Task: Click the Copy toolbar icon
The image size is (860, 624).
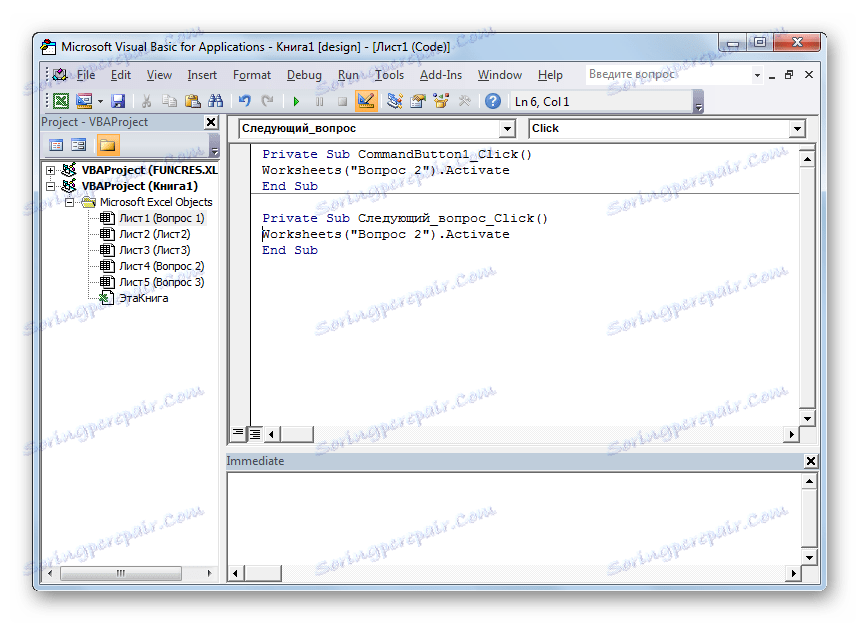Action: point(169,101)
